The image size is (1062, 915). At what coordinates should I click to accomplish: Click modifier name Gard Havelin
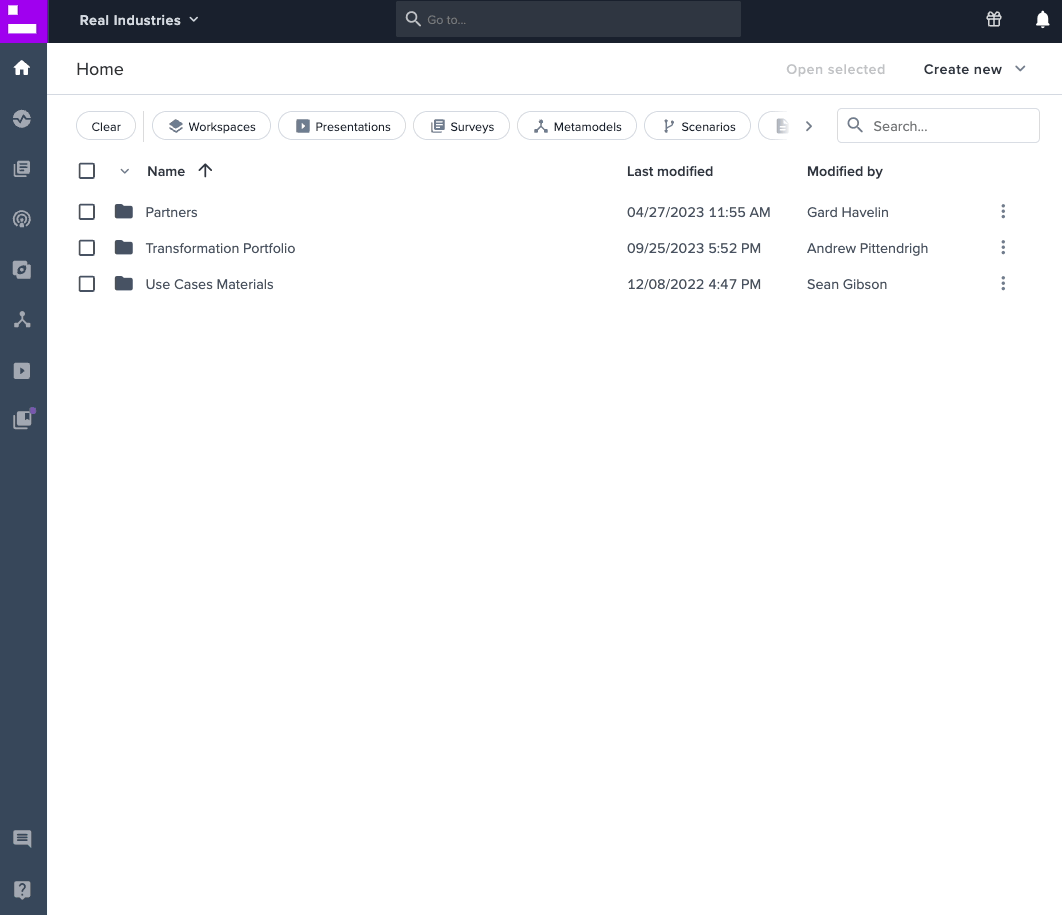[847, 212]
